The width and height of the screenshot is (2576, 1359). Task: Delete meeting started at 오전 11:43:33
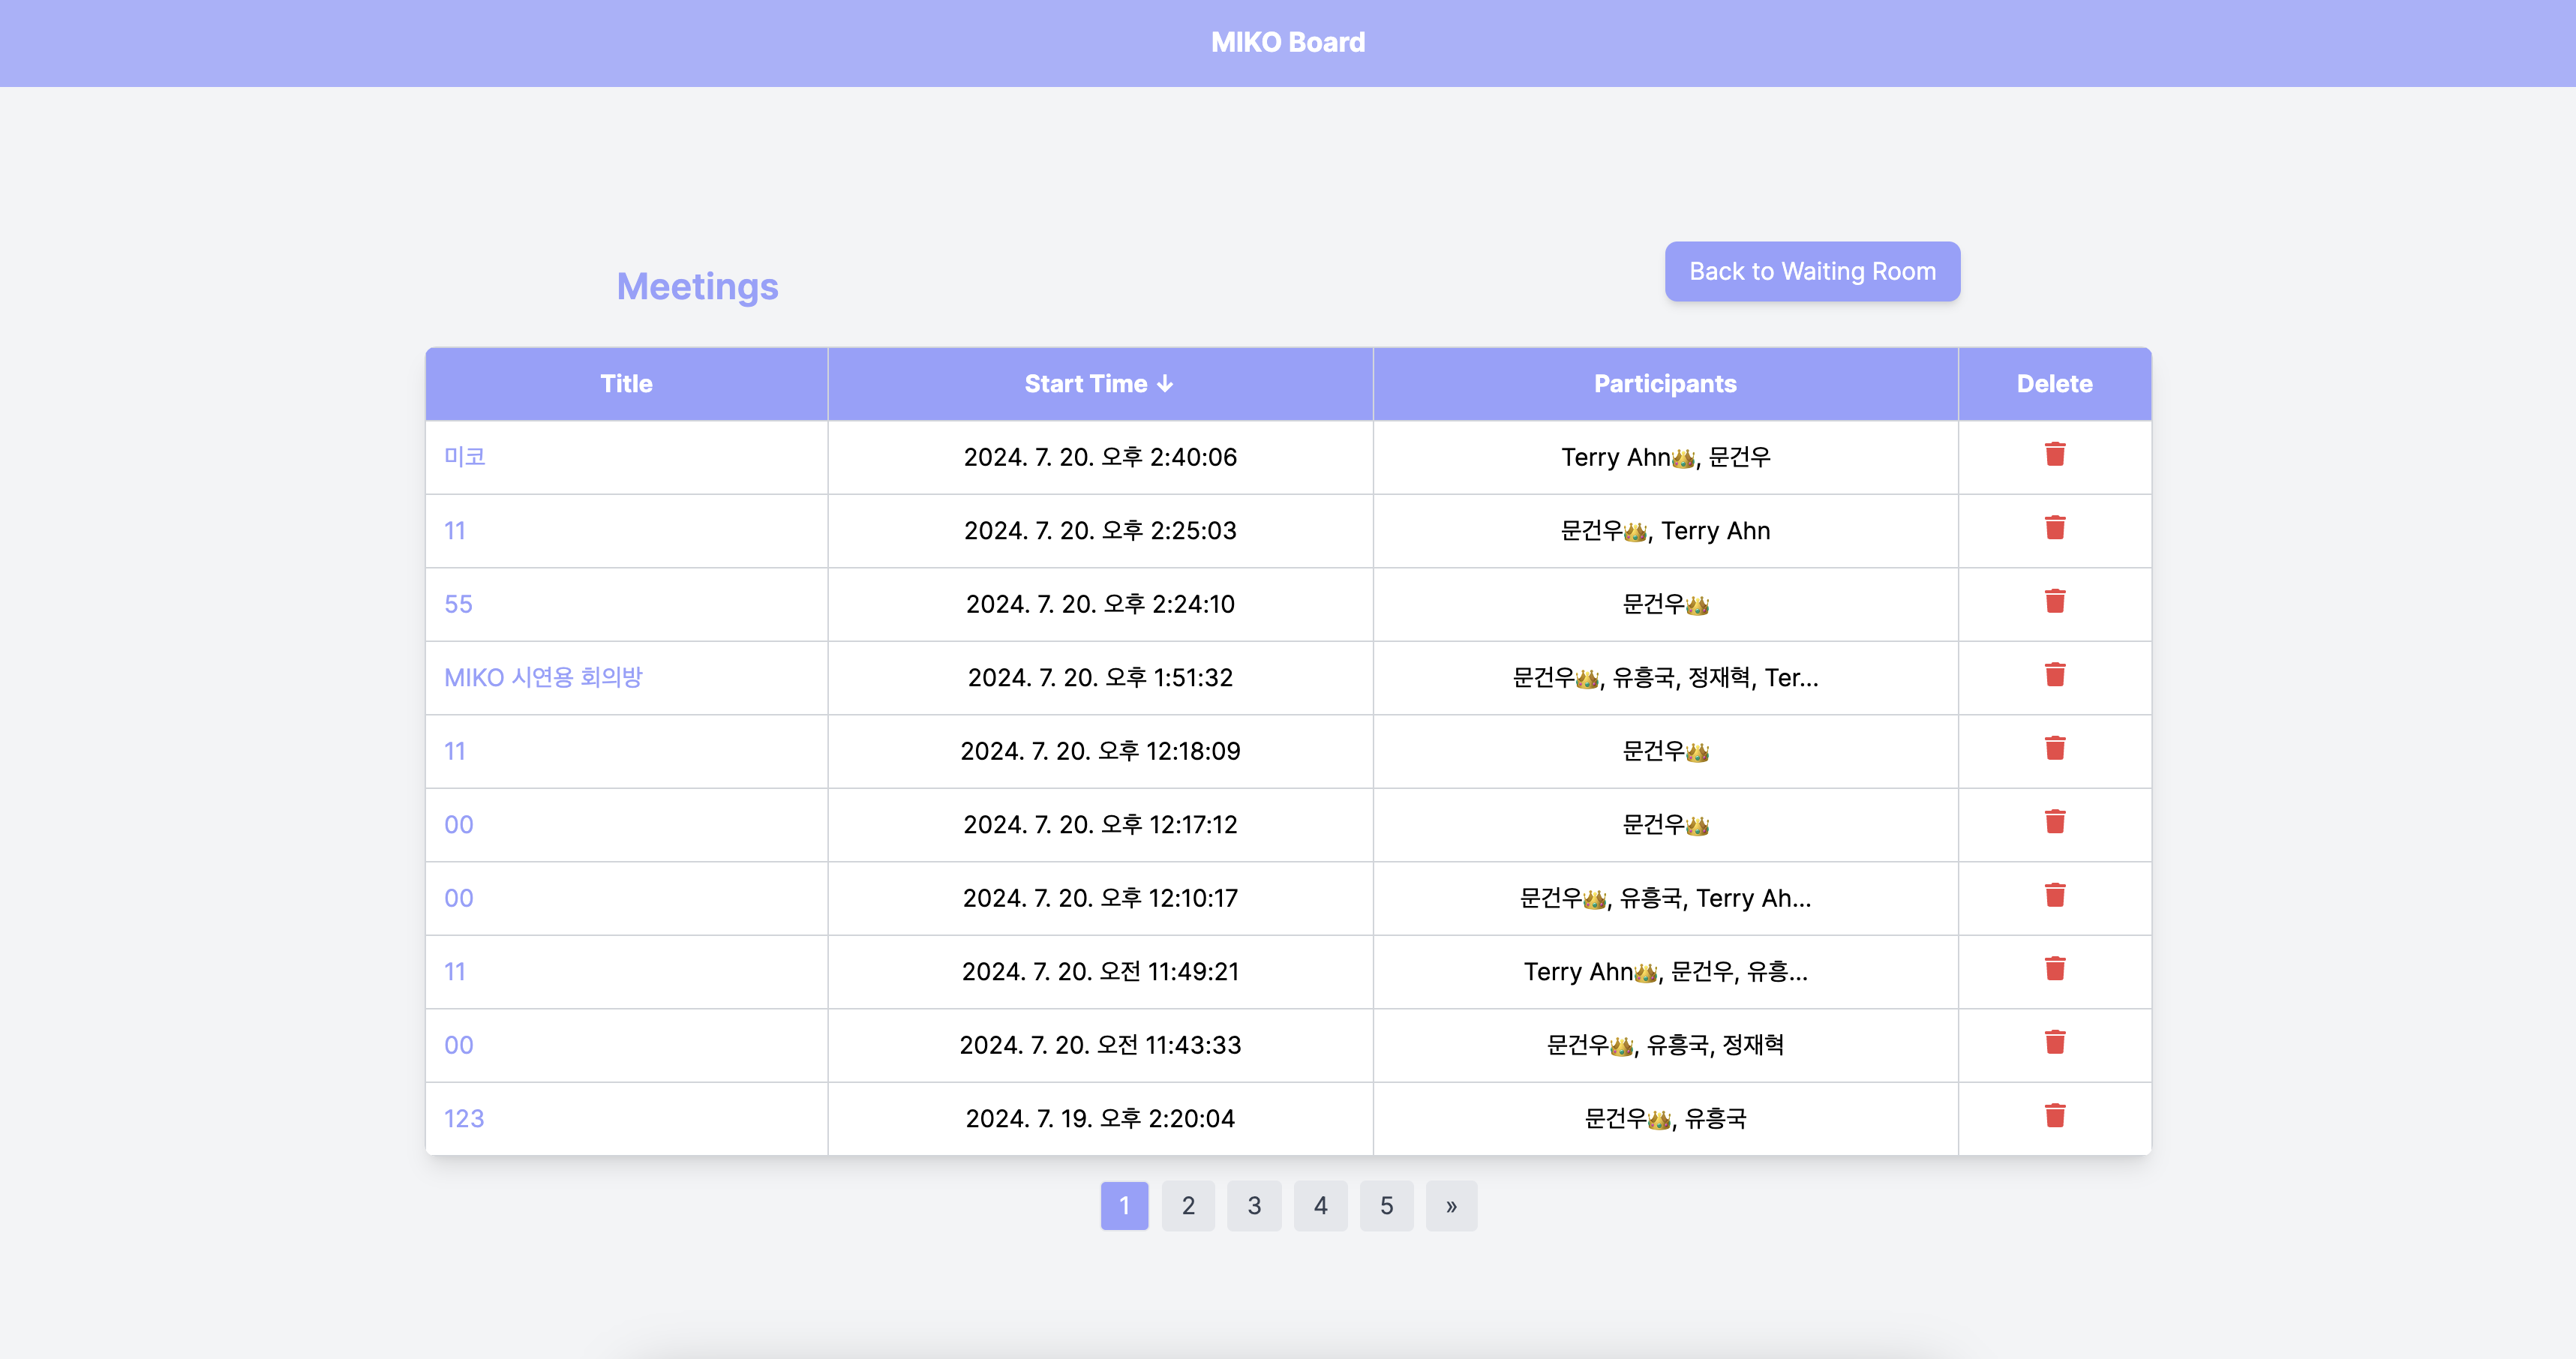pyautogui.click(x=2054, y=1043)
